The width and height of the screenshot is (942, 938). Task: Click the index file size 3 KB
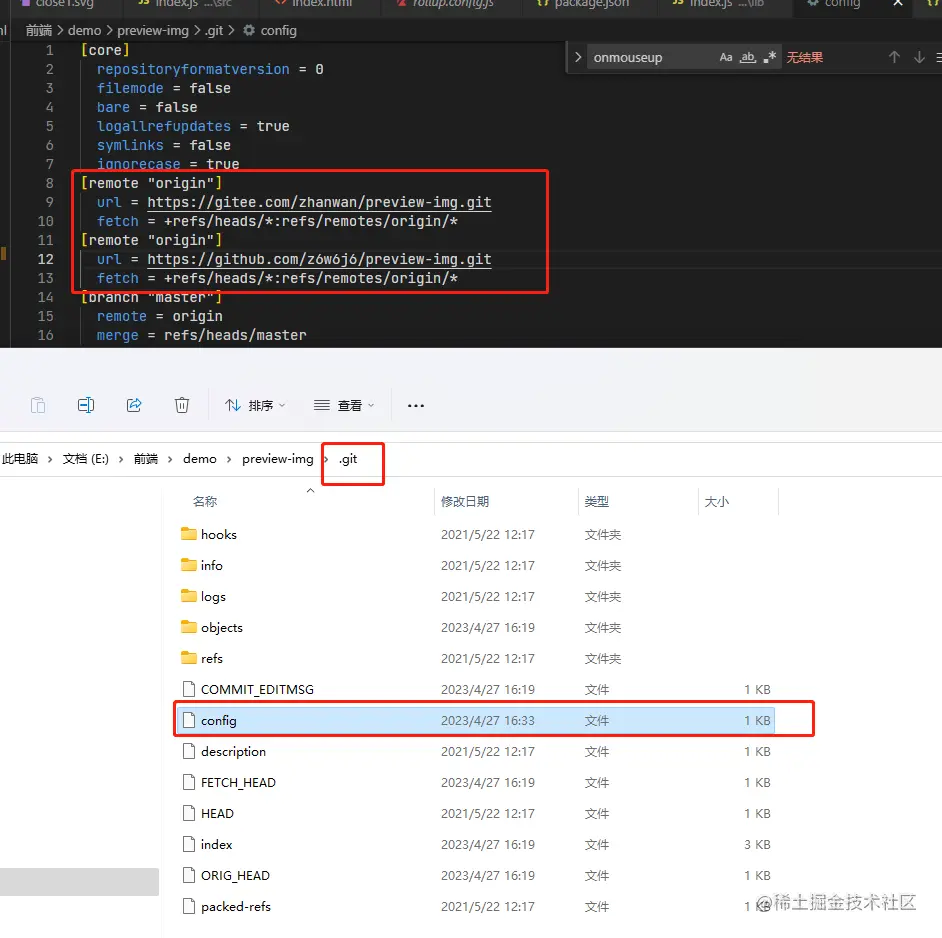757,845
